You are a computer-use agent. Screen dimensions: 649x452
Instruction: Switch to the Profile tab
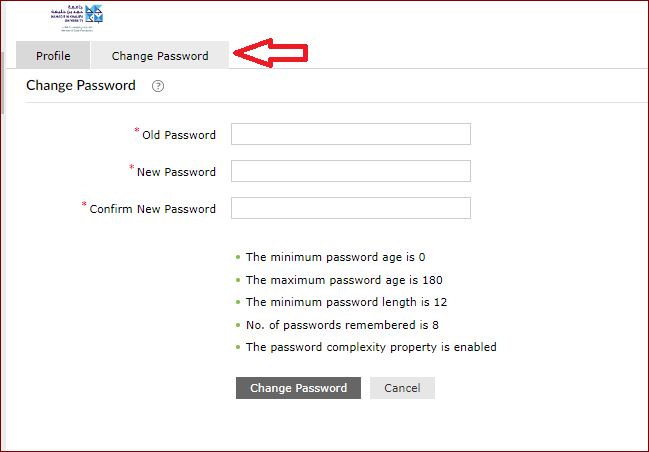point(53,55)
